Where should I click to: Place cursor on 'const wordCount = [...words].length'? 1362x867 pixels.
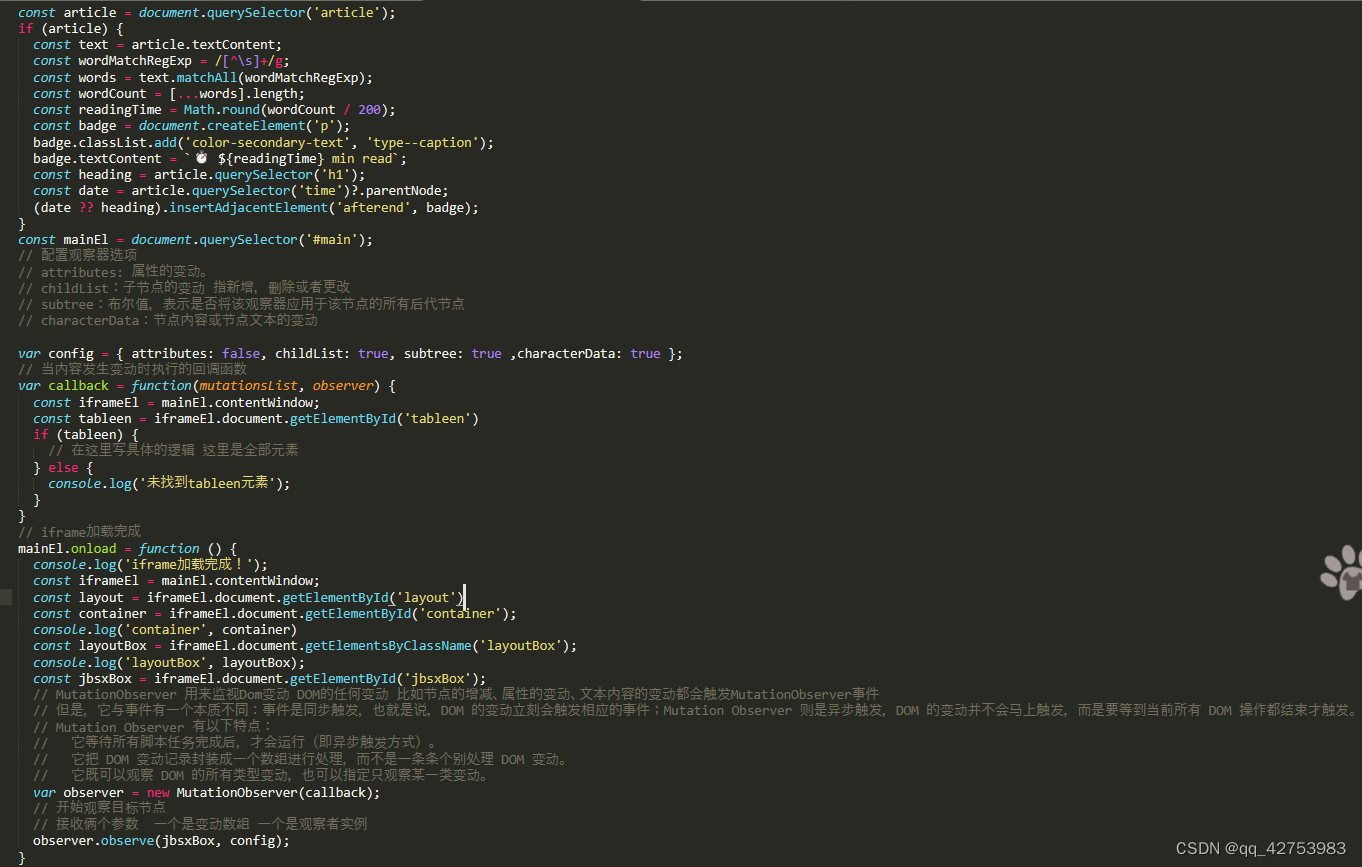point(169,93)
